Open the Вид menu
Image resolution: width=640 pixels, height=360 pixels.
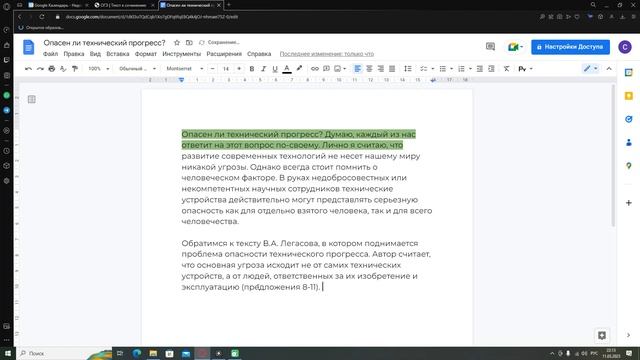tap(95, 54)
